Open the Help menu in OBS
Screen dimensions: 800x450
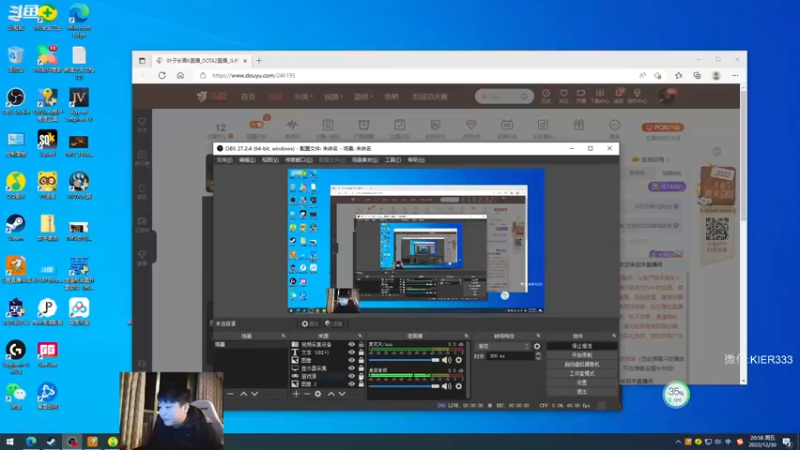point(416,160)
